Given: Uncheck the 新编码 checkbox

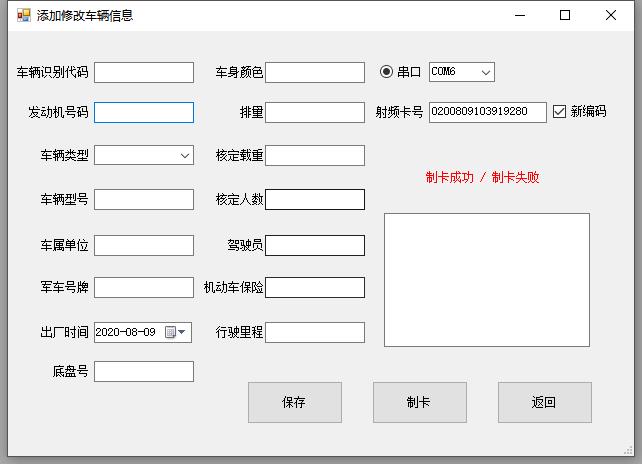Looking at the screenshot, I should tap(560, 112).
